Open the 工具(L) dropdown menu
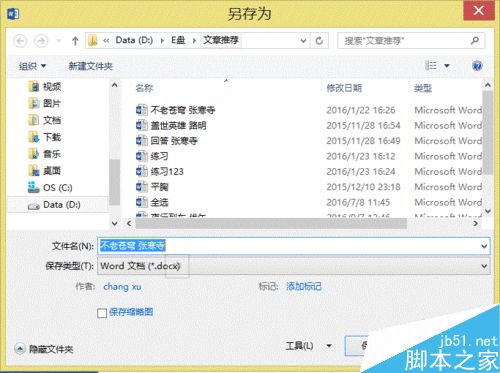Viewport: 500px width, 373px height. coord(309,346)
